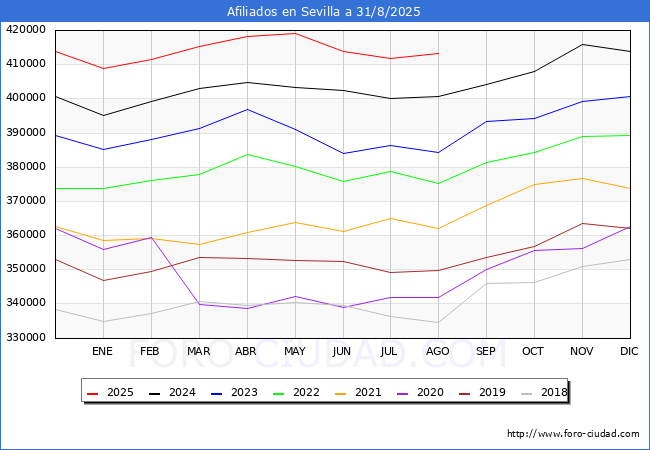Click the blue 2023 legend line marker
The image size is (650, 450).
click(217, 393)
